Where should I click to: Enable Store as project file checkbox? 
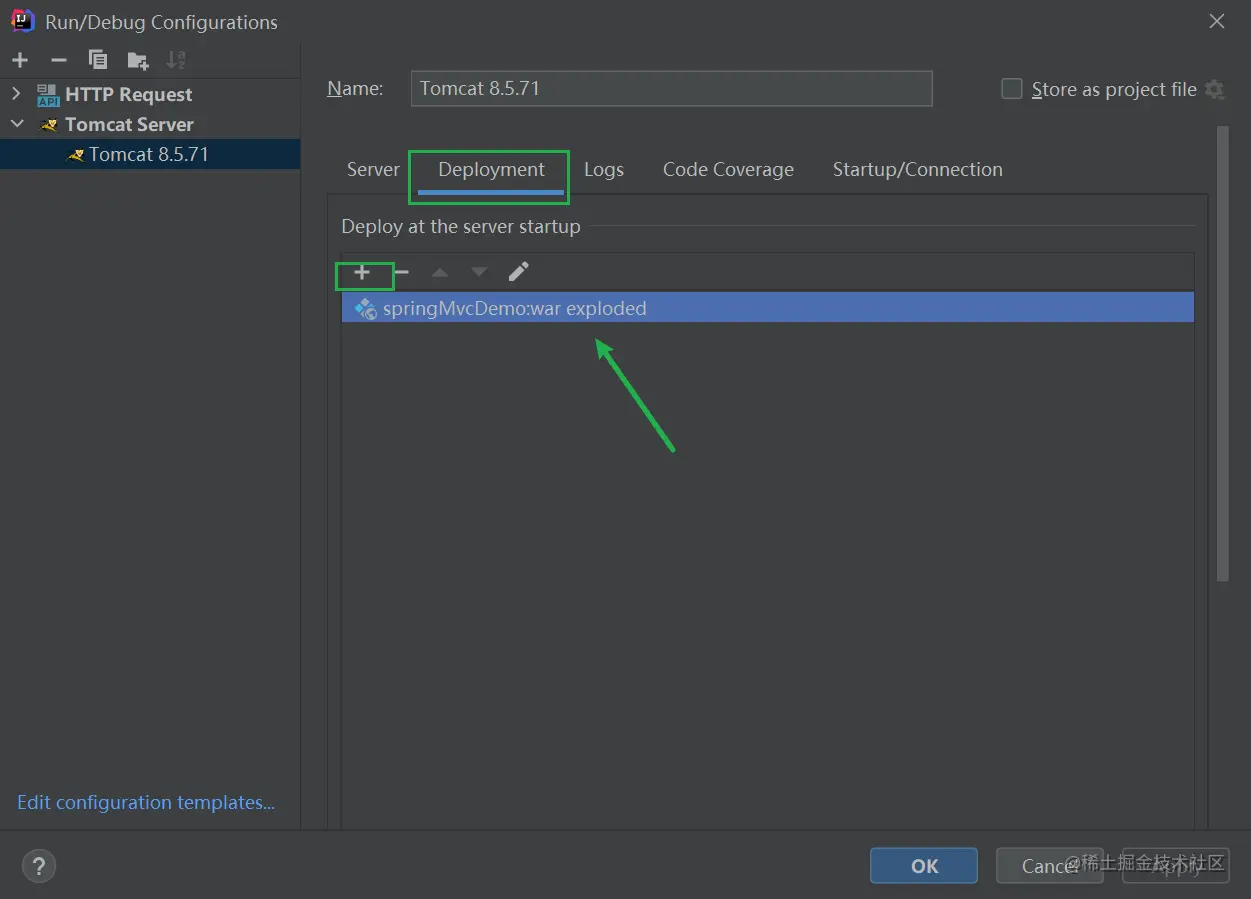pyautogui.click(x=1012, y=89)
